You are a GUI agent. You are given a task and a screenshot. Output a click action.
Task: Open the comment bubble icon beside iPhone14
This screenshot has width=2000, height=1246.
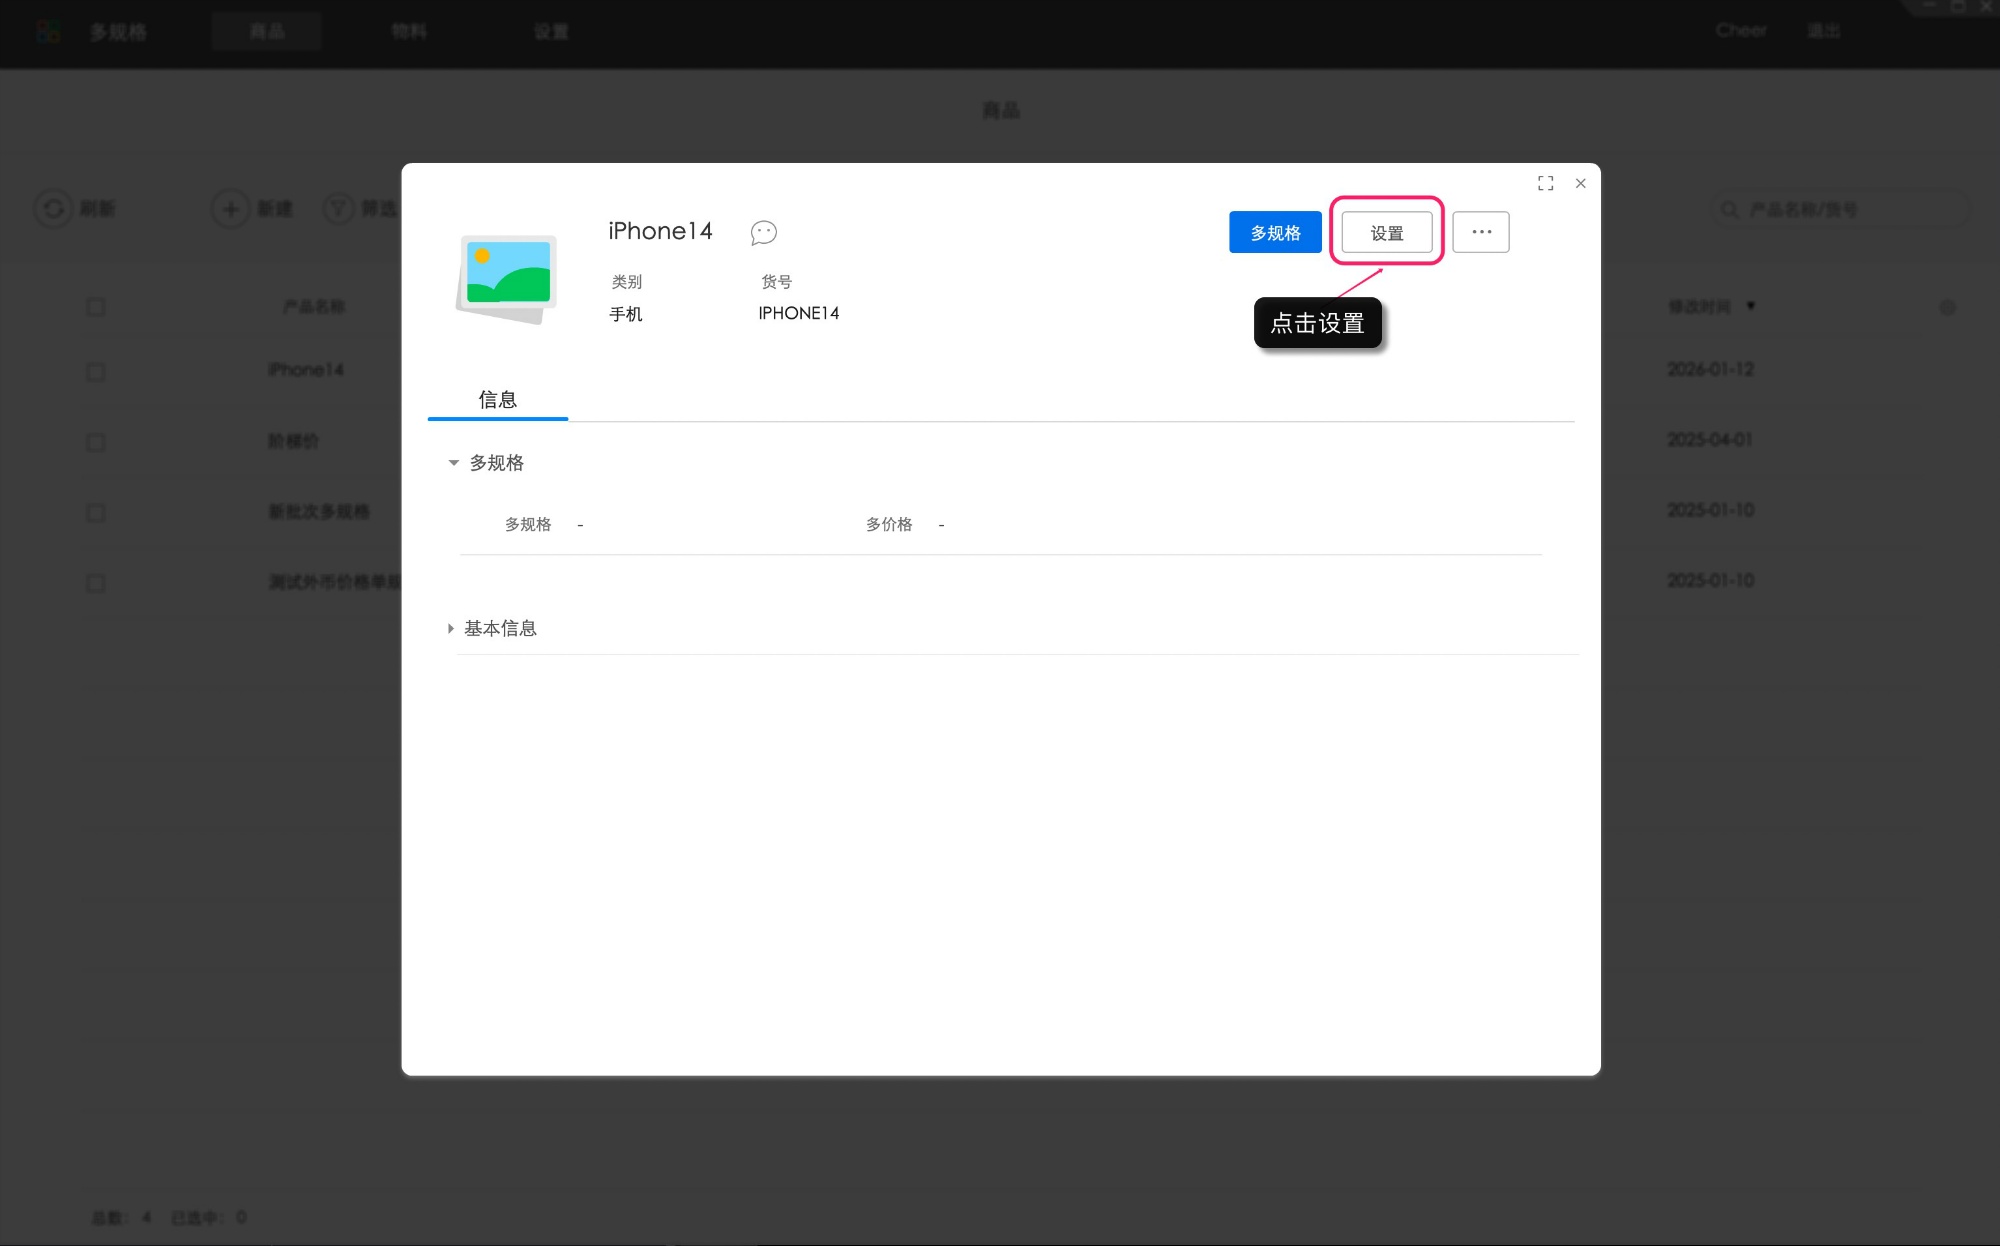(x=763, y=233)
